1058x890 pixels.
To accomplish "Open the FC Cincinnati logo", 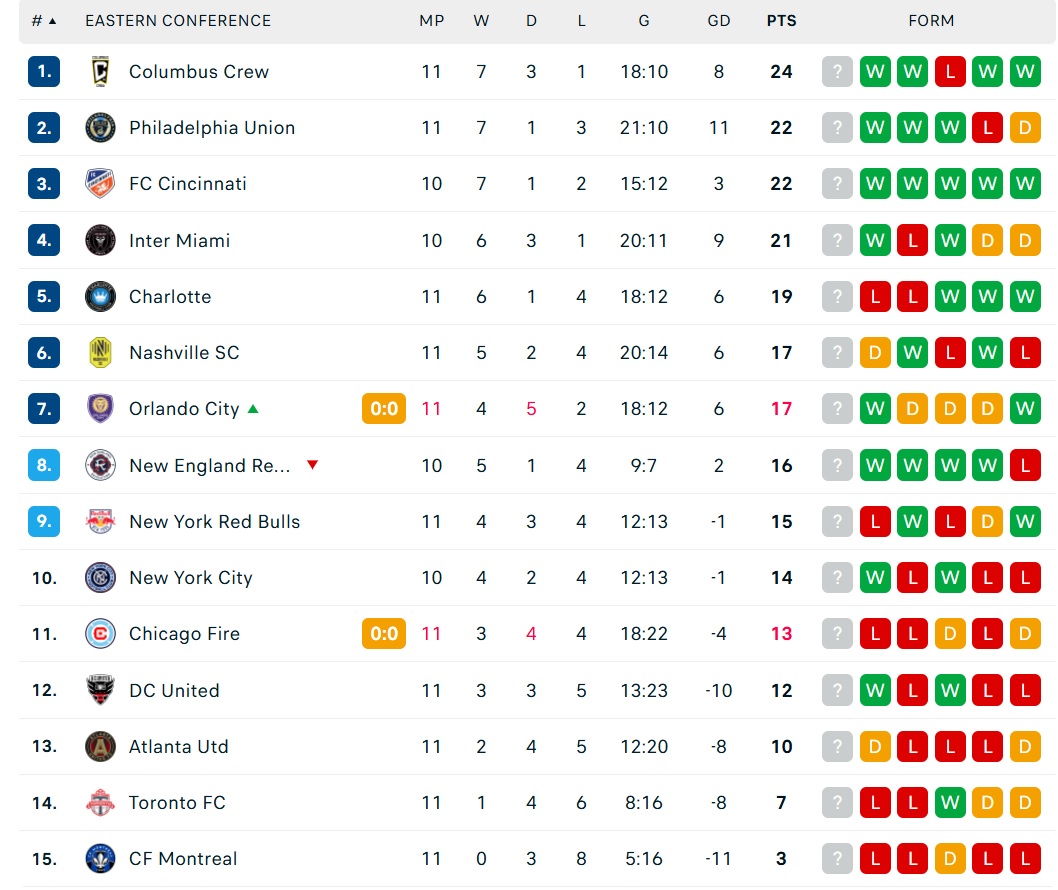I will [x=101, y=184].
